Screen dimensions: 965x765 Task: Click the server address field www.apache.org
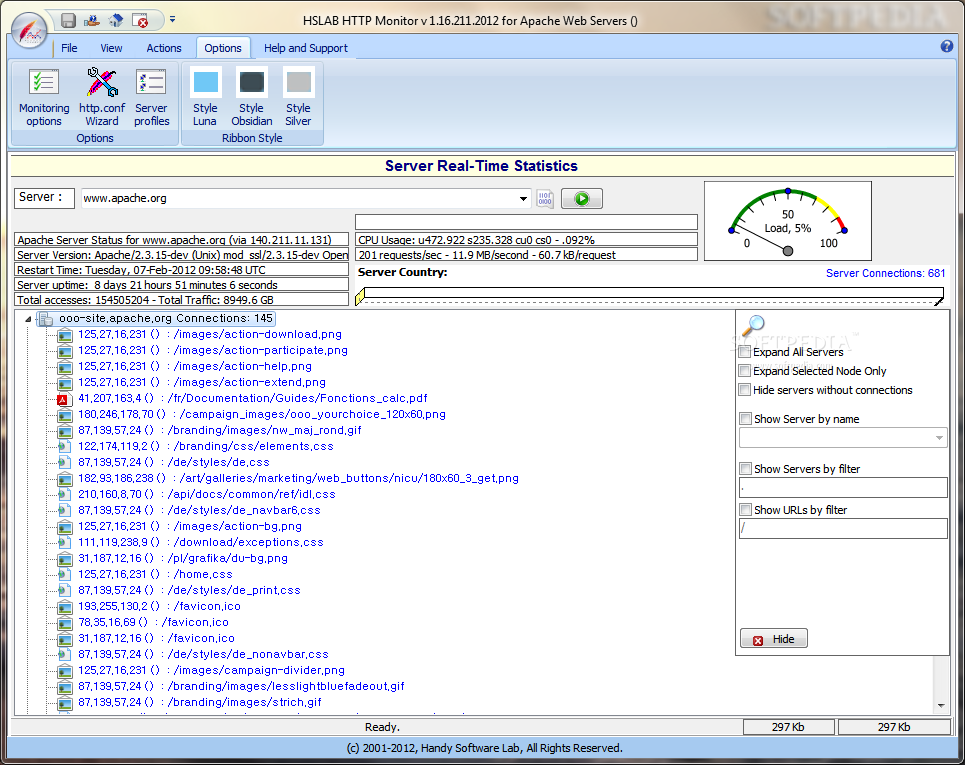point(298,199)
